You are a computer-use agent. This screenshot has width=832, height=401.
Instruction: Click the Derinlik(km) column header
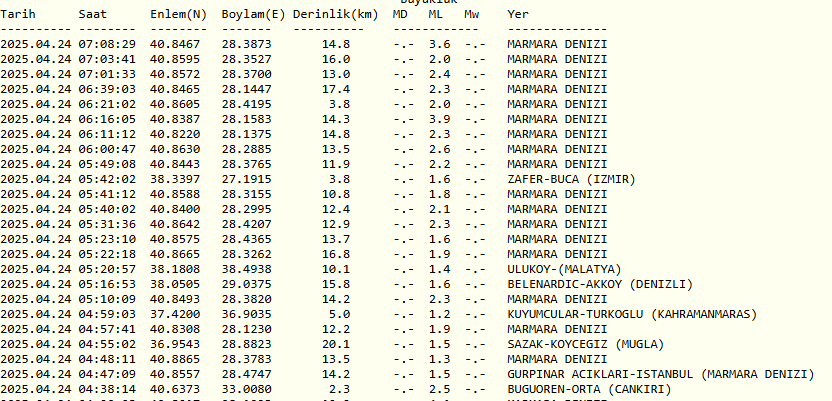pos(335,16)
